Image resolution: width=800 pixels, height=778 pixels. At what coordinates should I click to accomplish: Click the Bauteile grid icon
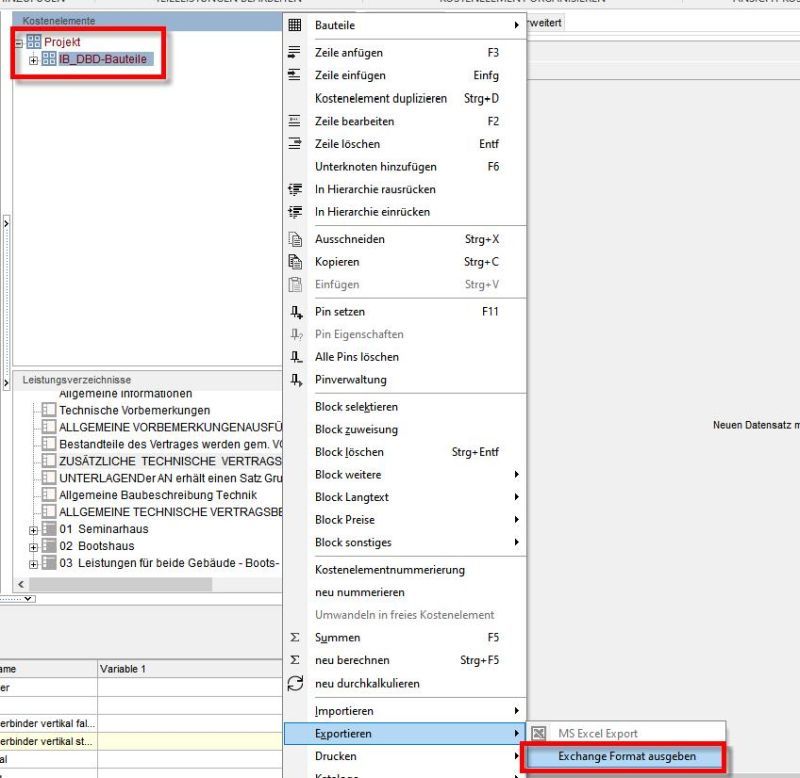[x=295, y=25]
